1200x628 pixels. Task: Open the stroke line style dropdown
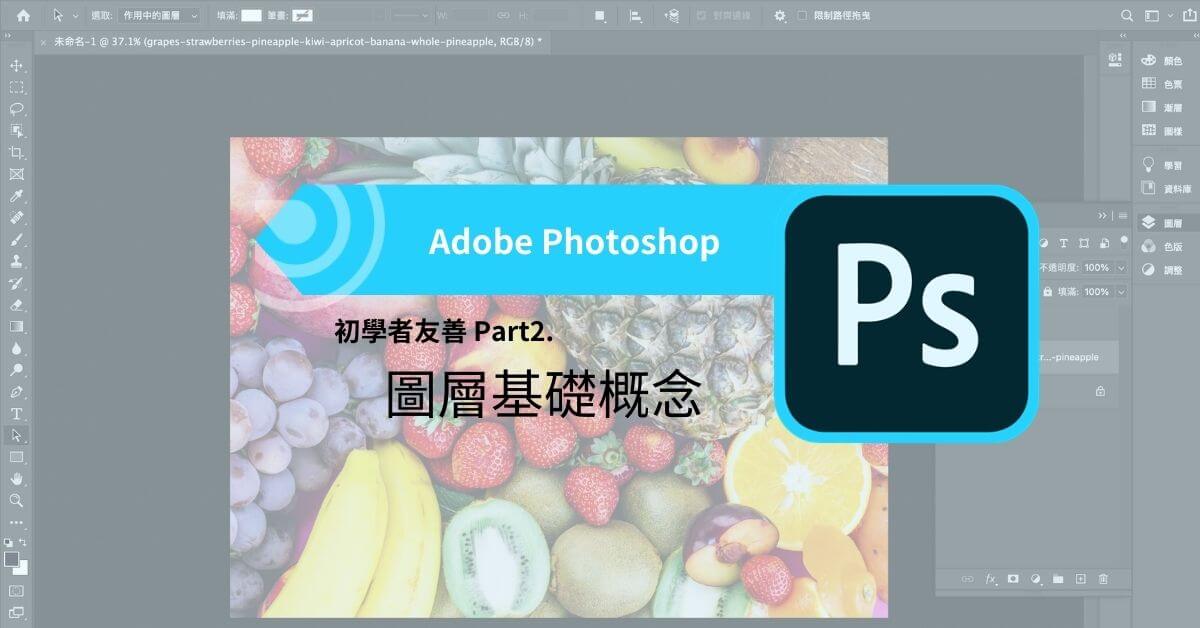409,16
